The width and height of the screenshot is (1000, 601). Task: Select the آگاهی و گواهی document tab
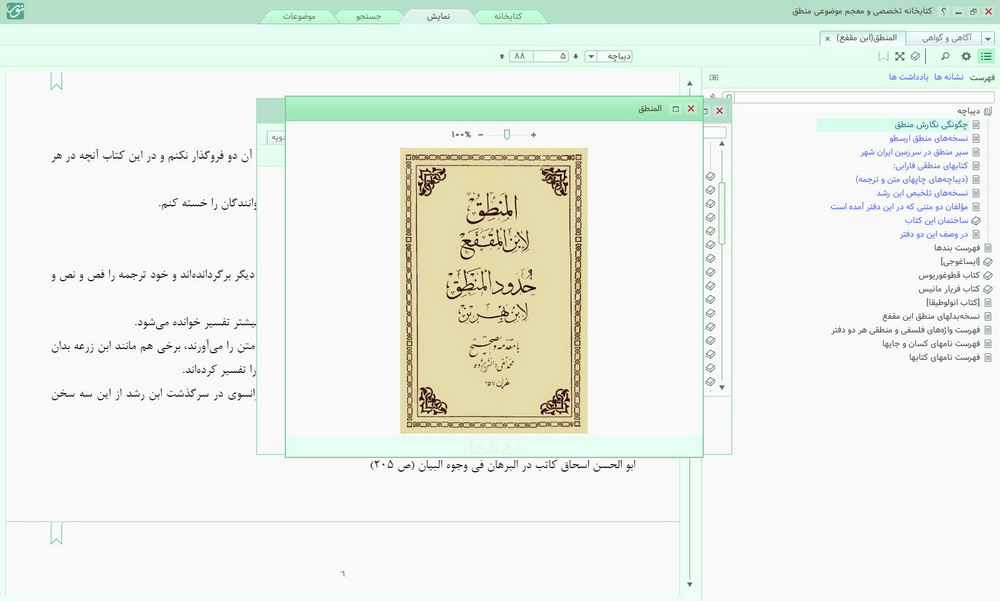946,38
